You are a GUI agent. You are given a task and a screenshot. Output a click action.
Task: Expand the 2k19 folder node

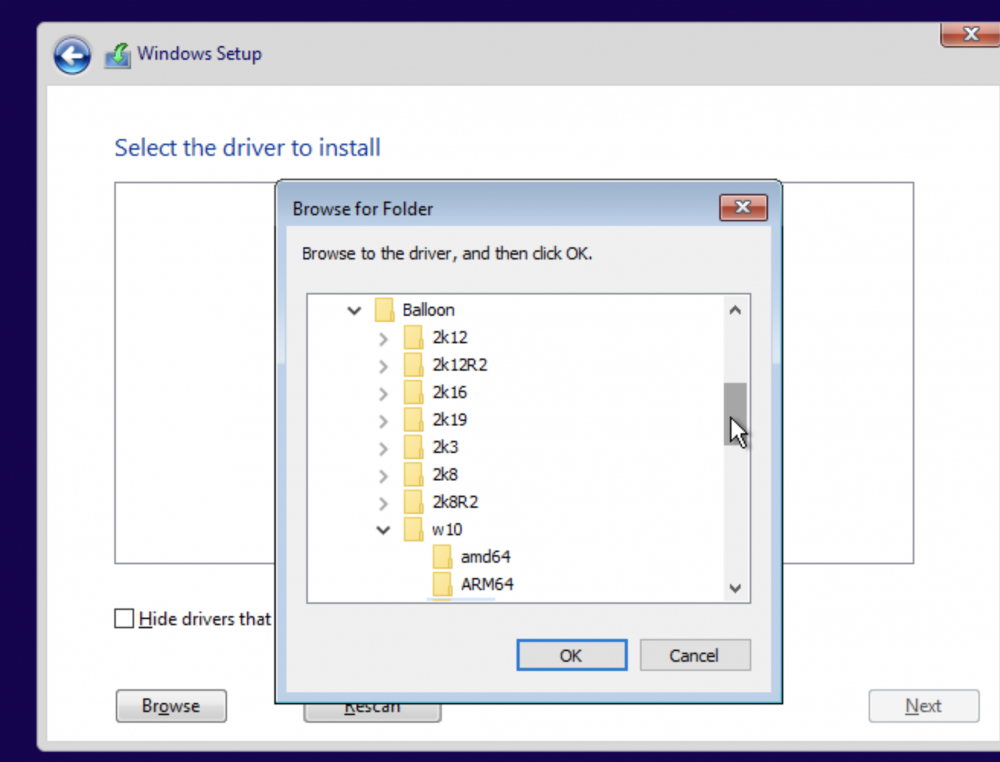click(383, 421)
